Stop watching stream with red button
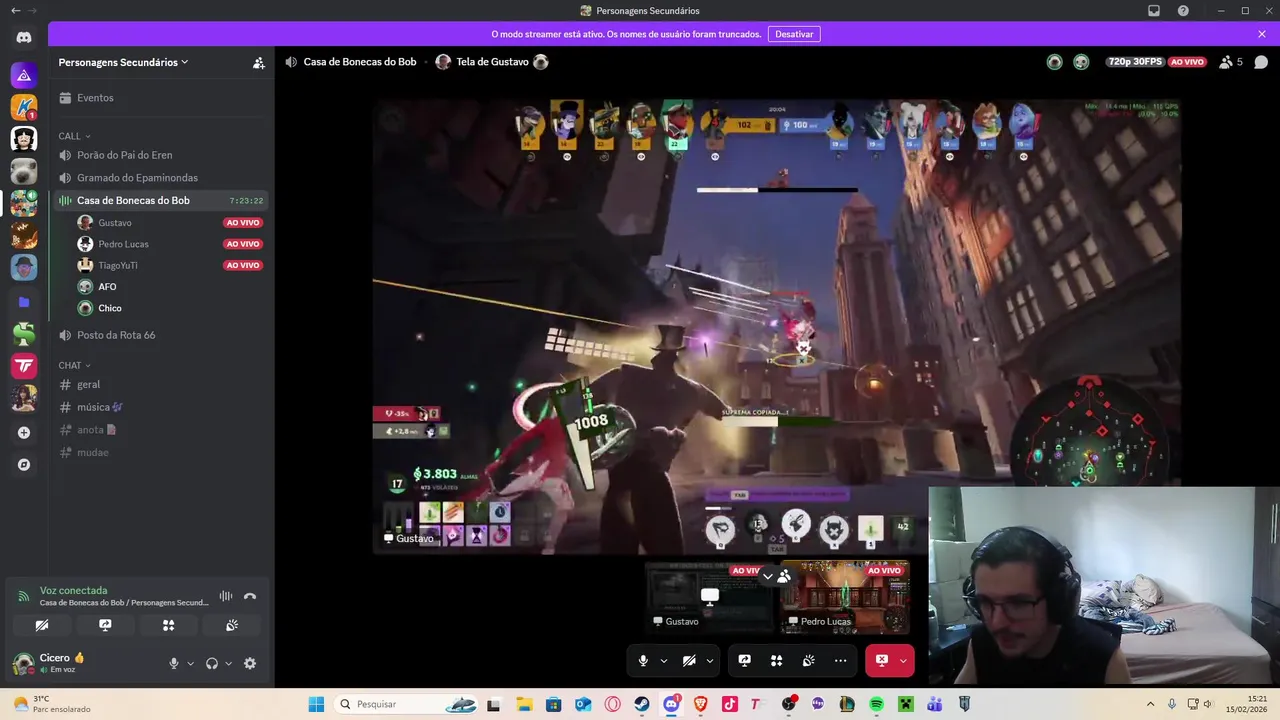The height and width of the screenshot is (720, 1280). pos(881,661)
